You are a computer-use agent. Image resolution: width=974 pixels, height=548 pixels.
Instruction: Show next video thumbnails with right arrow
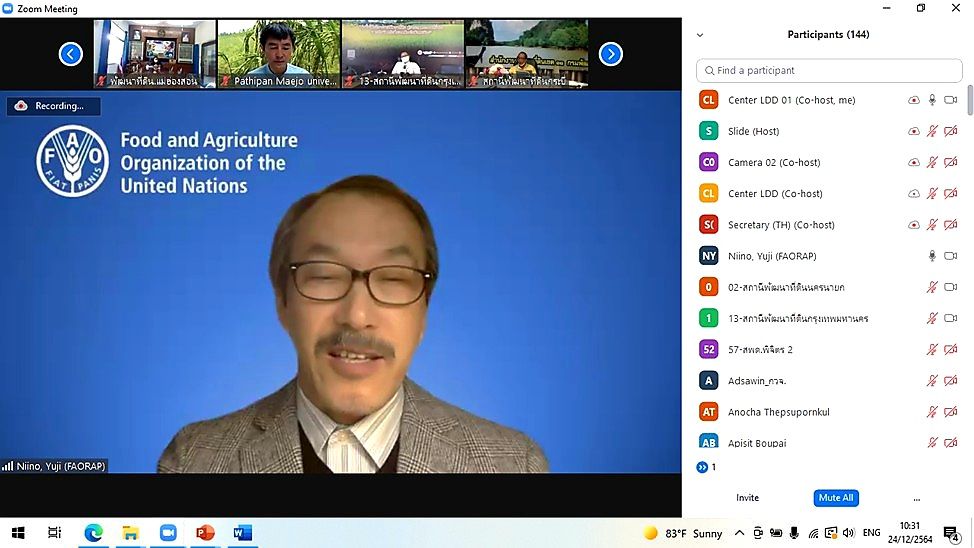(611, 54)
